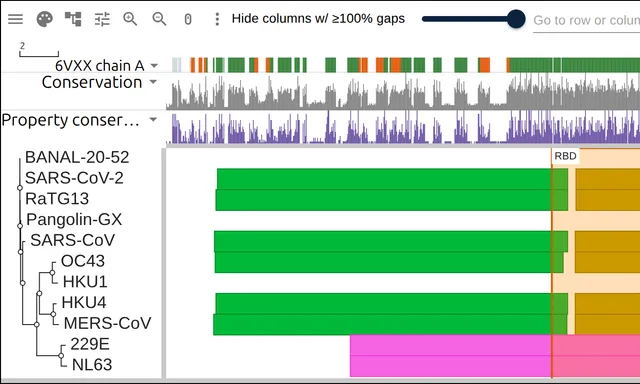Image resolution: width=640 pixels, height=384 pixels.
Task: Select the RaTG13 sequence label
Action: (x=57, y=199)
